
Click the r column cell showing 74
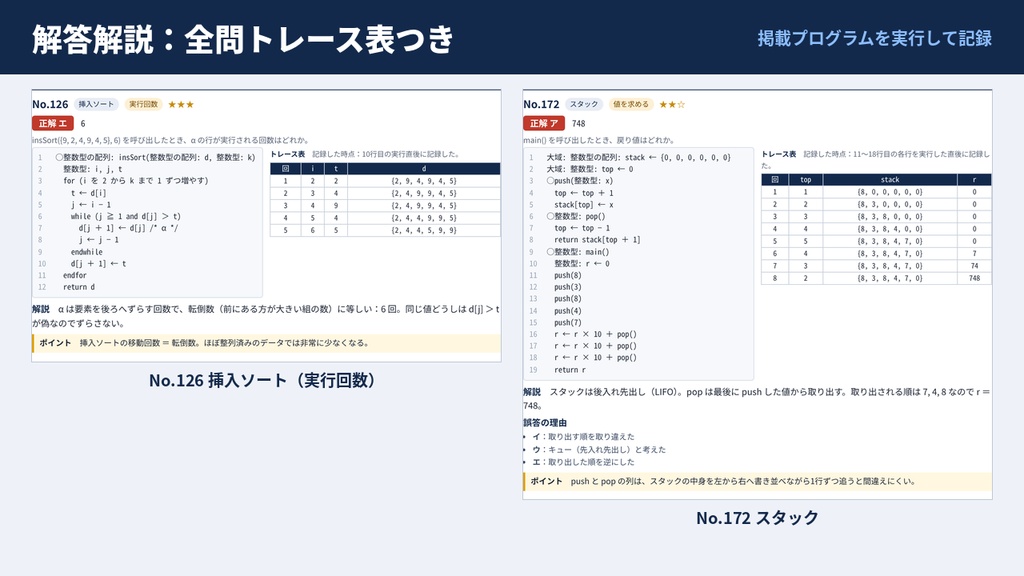pyautogui.click(x=974, y=266)
